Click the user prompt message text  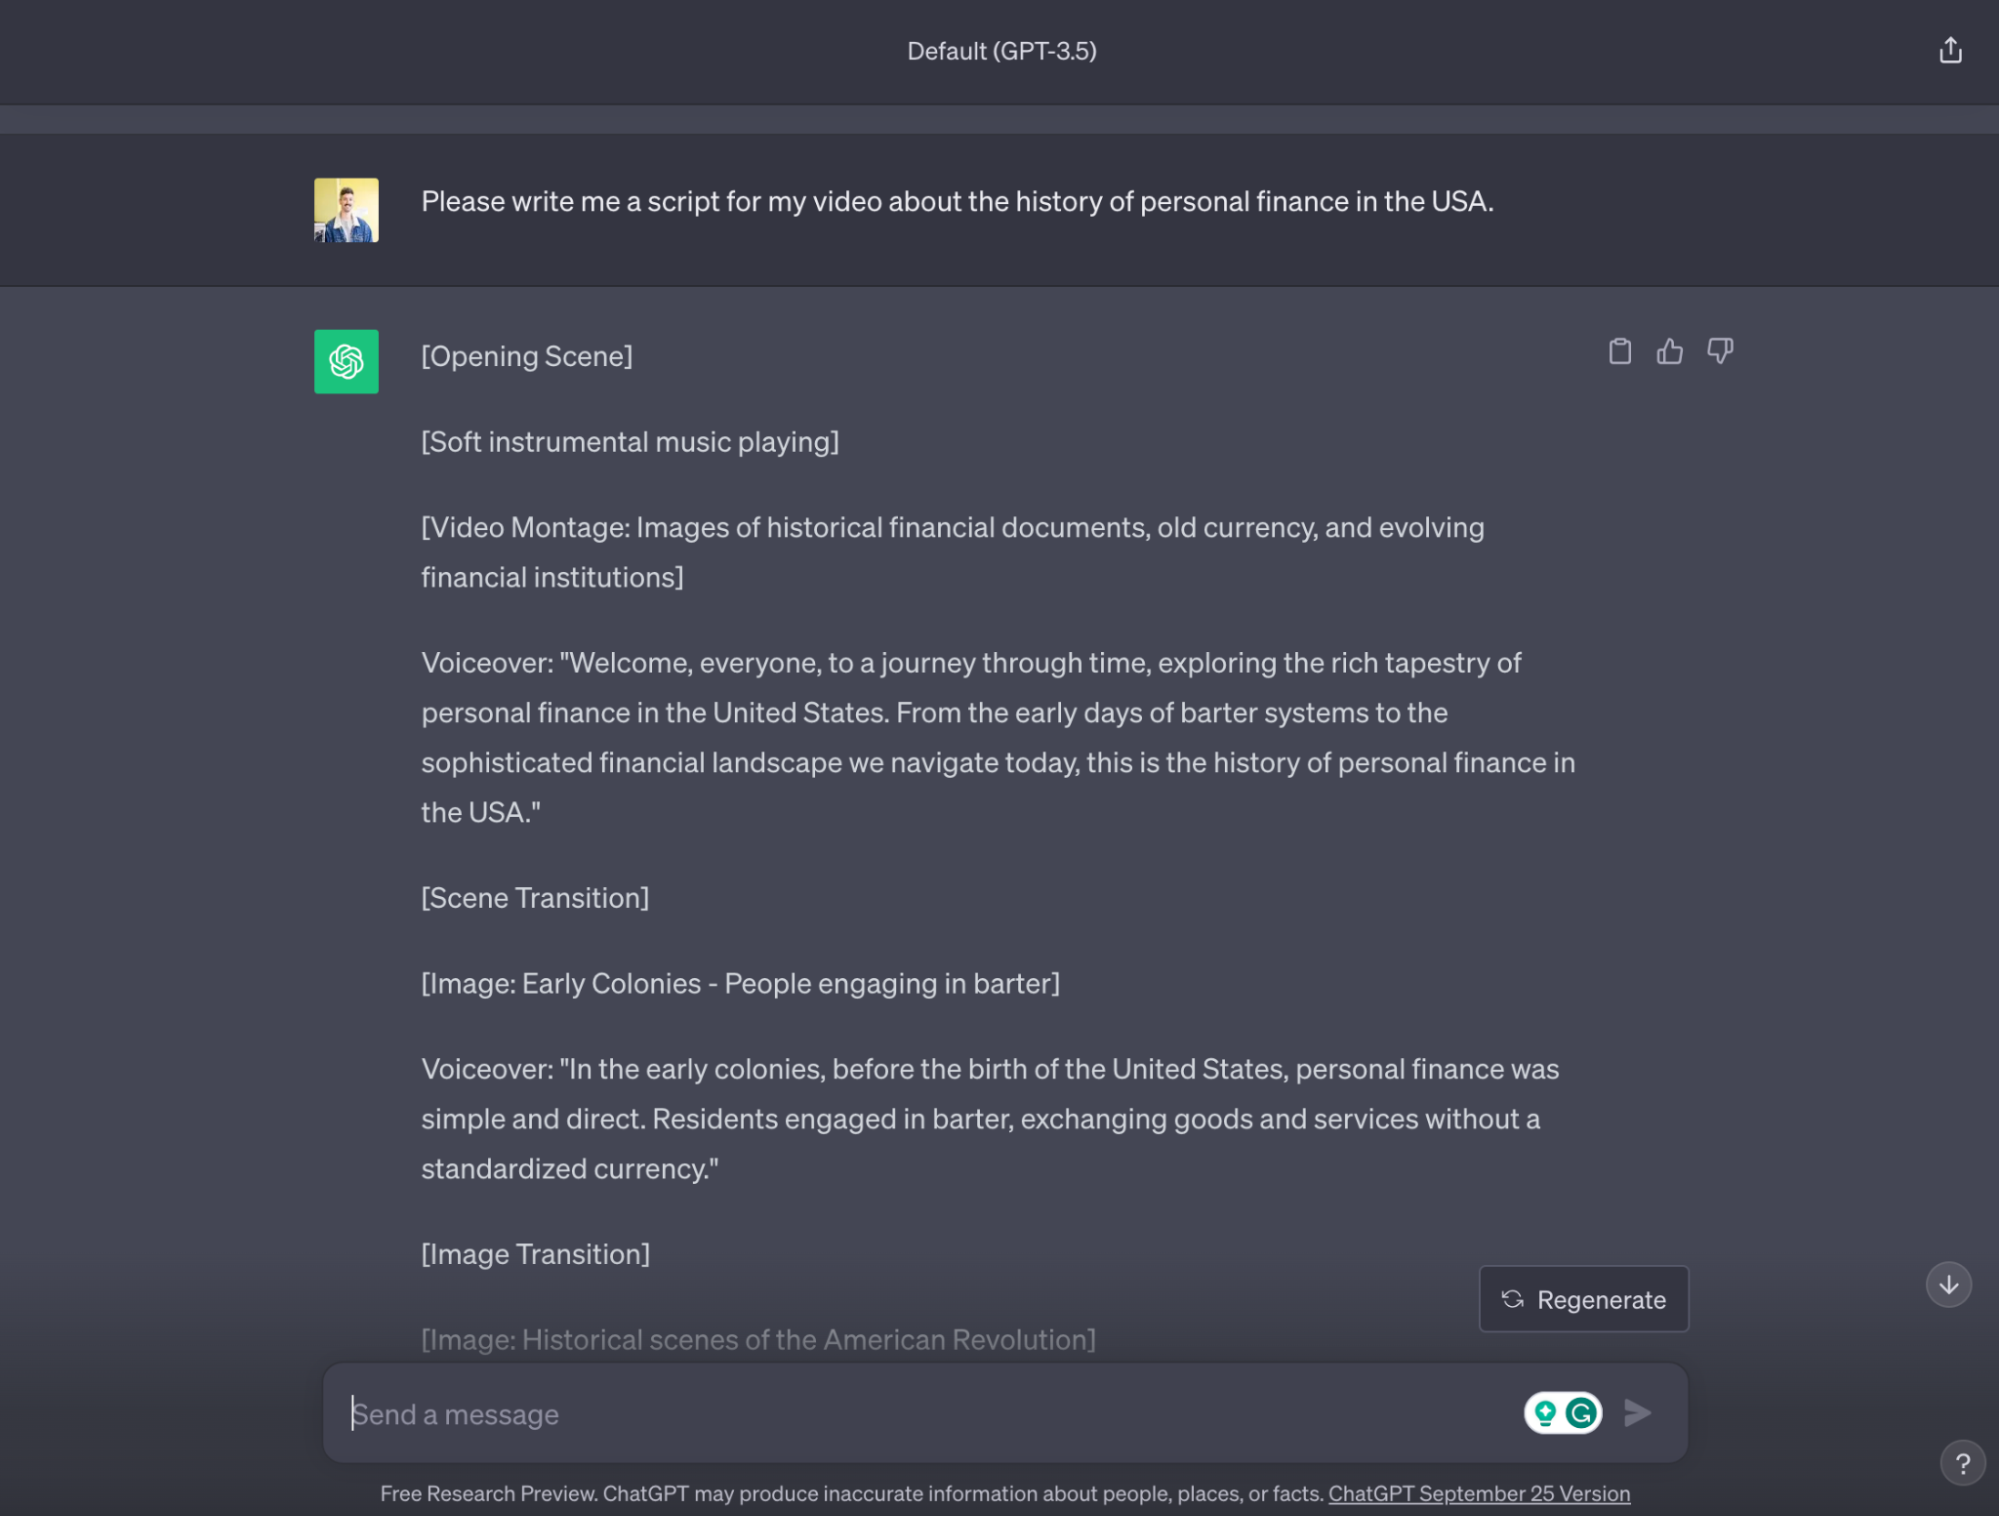[957, 202]
